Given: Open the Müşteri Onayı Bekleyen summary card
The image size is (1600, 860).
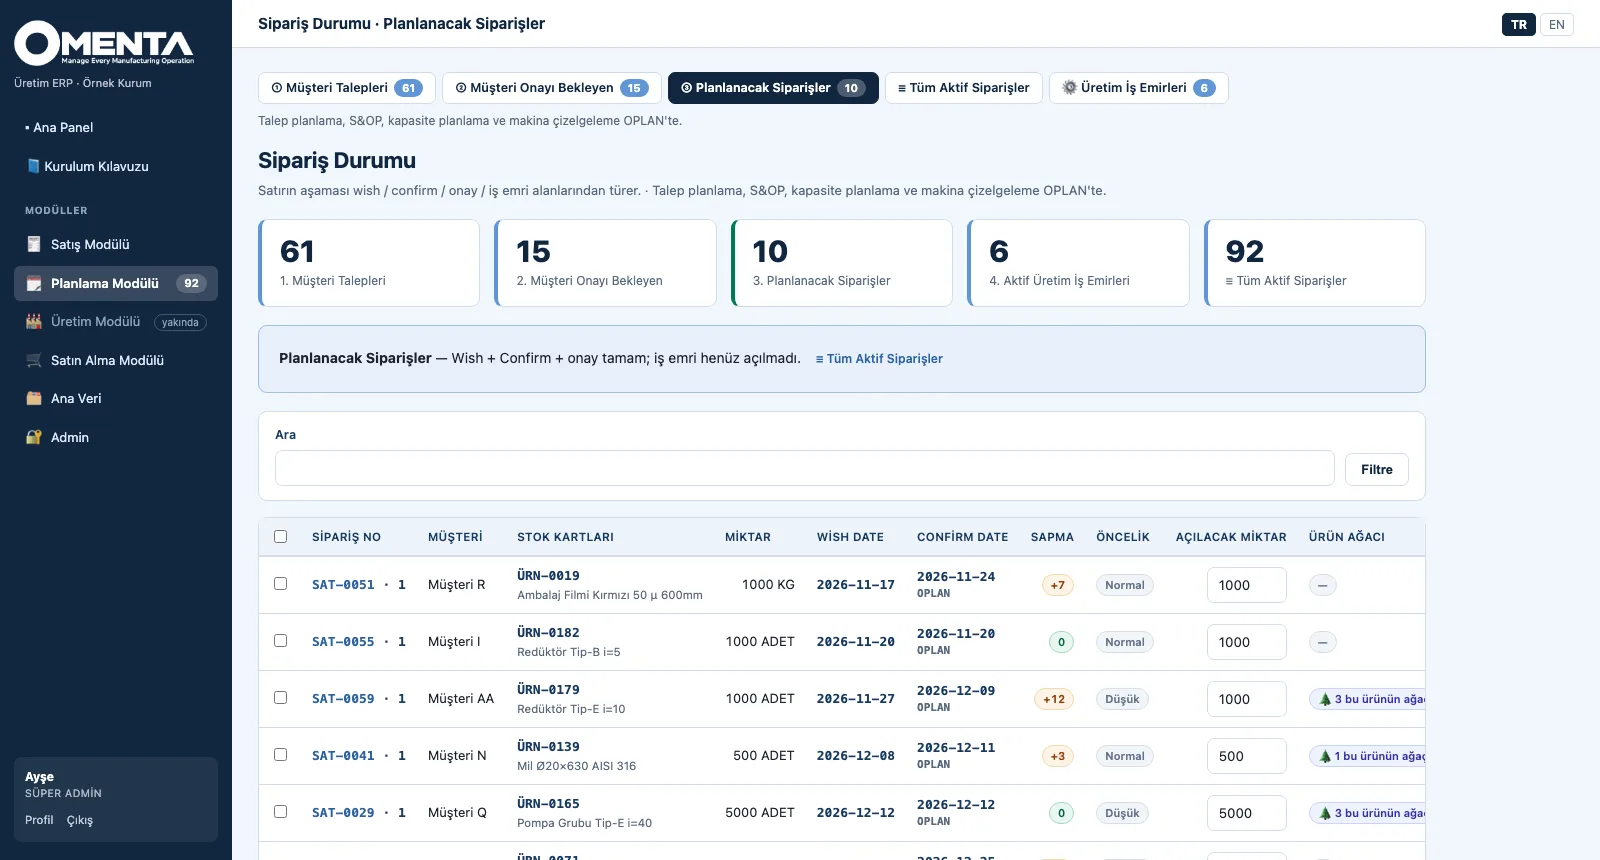Looking at the screenshot, I should [605, 263].
